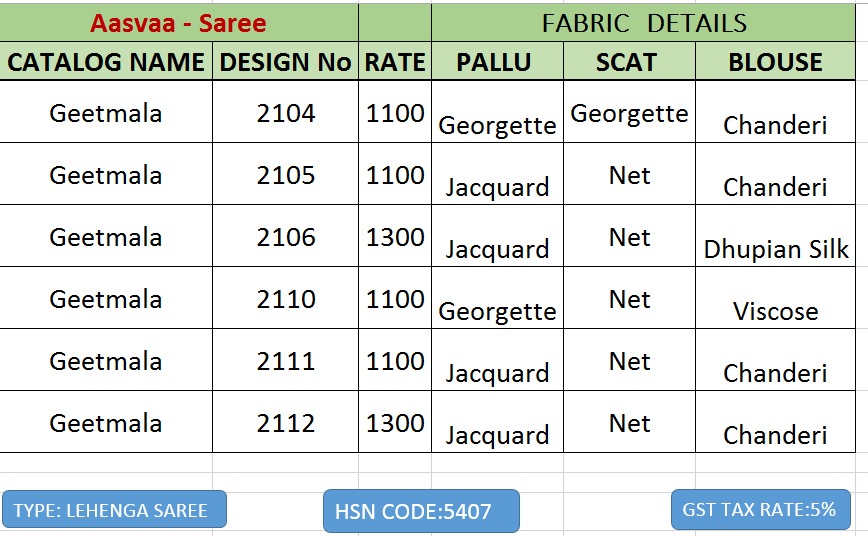Click the PALLU column header
The height and width of the screenshot is (536, 868).
[497, 62]
